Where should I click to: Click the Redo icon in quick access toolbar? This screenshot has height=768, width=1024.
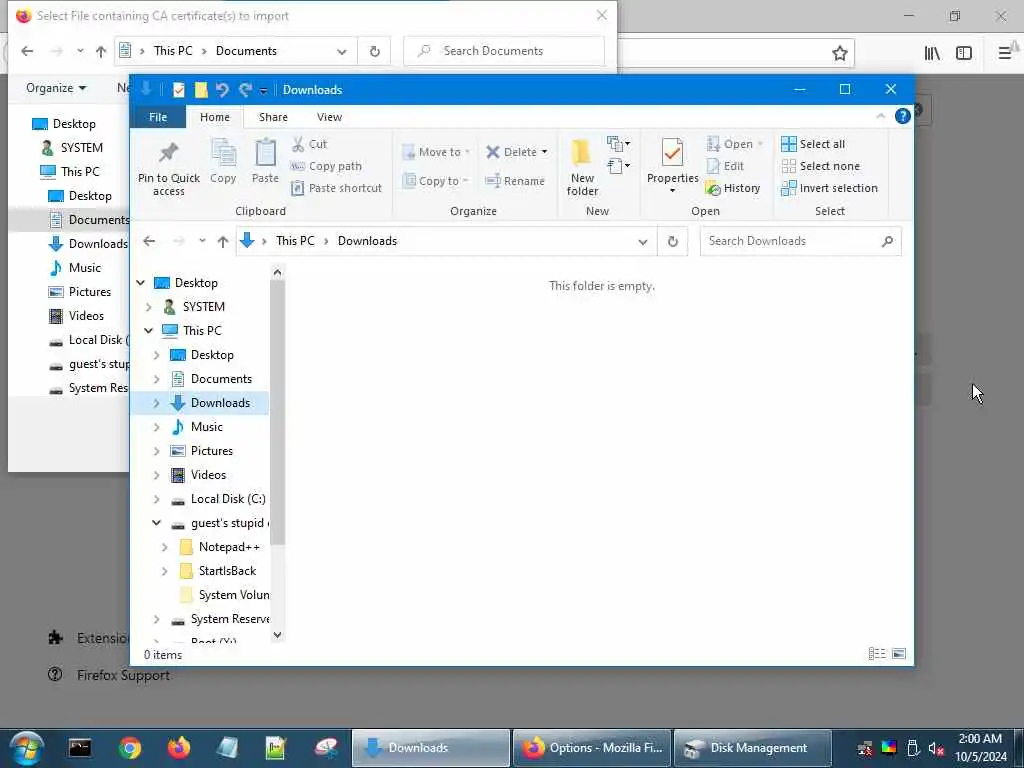coord(245,89)
